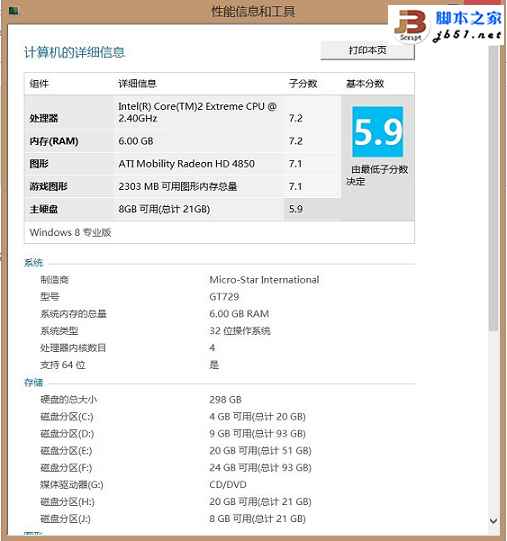Screen dimensions: 507x541
Task: Click the 制造商 label
Action: [x=54, y=280]
